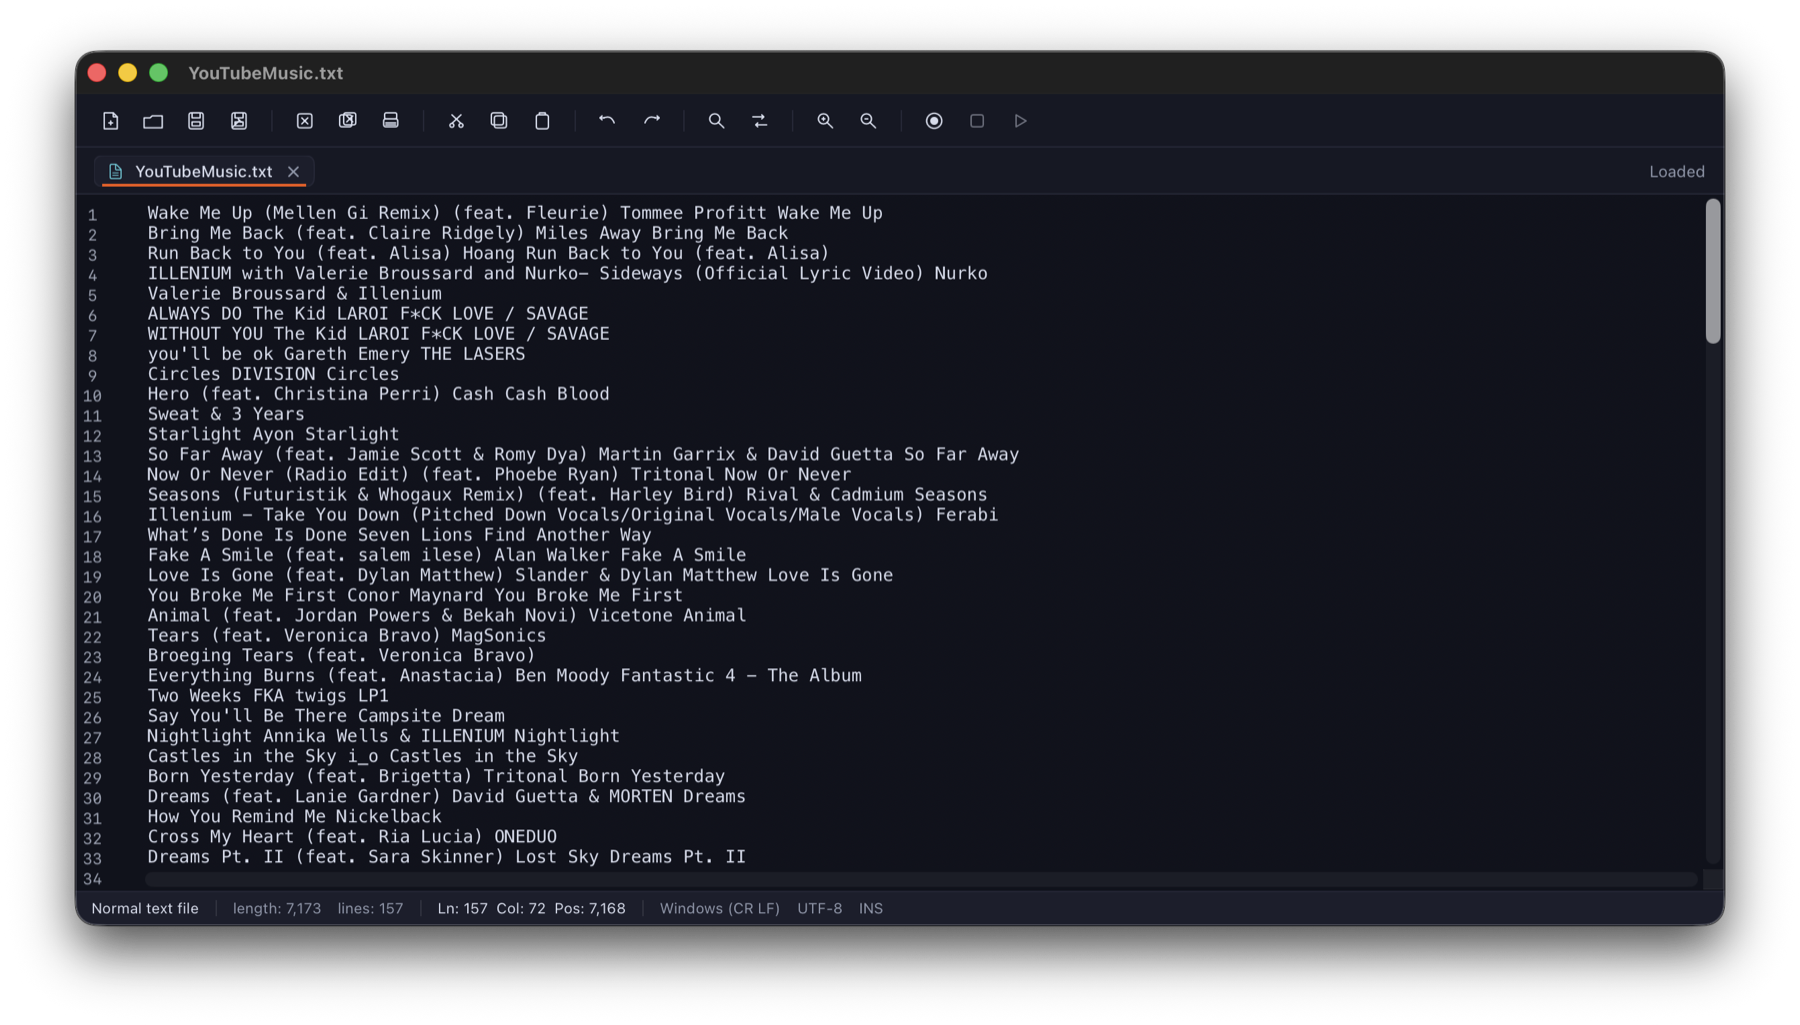Screen dimensions: 1800x1025
Task: Open the Replace tool
Action: pos(760,121)
